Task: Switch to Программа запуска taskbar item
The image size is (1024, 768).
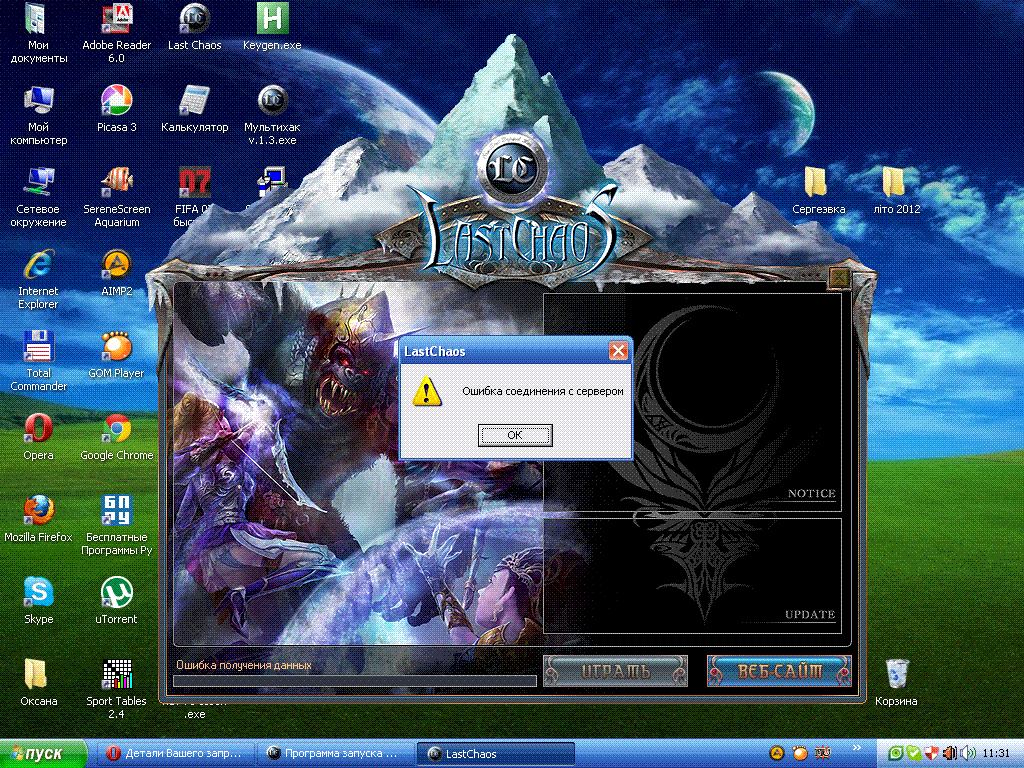Action: (x=334, y=754)
